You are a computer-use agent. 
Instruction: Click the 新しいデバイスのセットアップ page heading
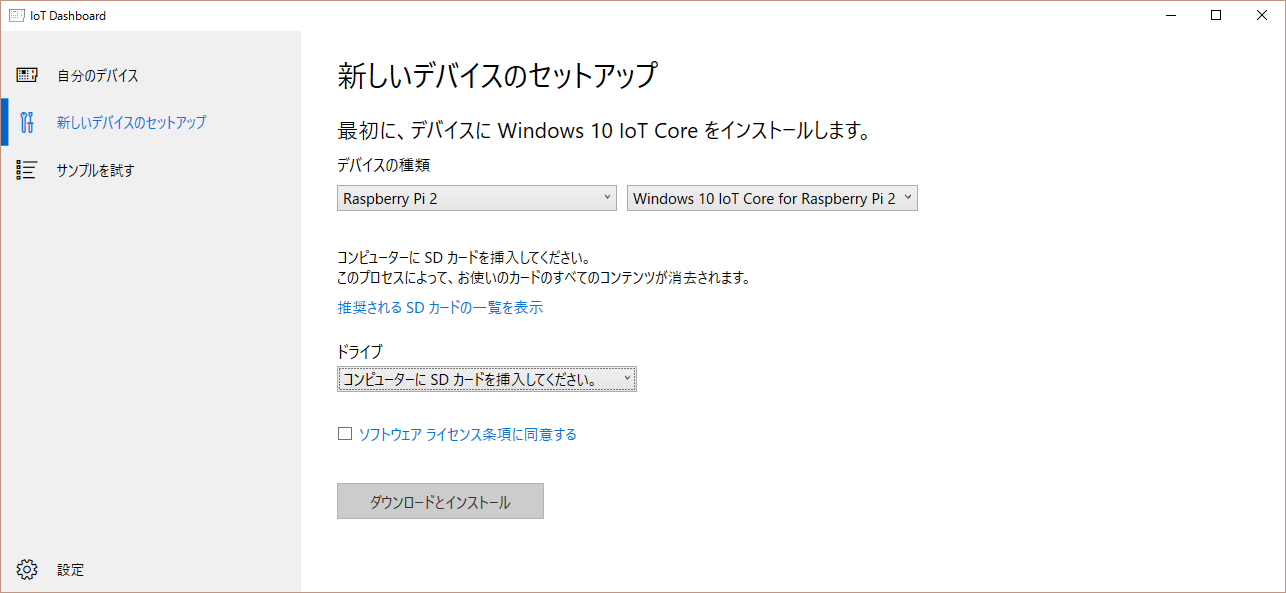(x=497, y=76)
